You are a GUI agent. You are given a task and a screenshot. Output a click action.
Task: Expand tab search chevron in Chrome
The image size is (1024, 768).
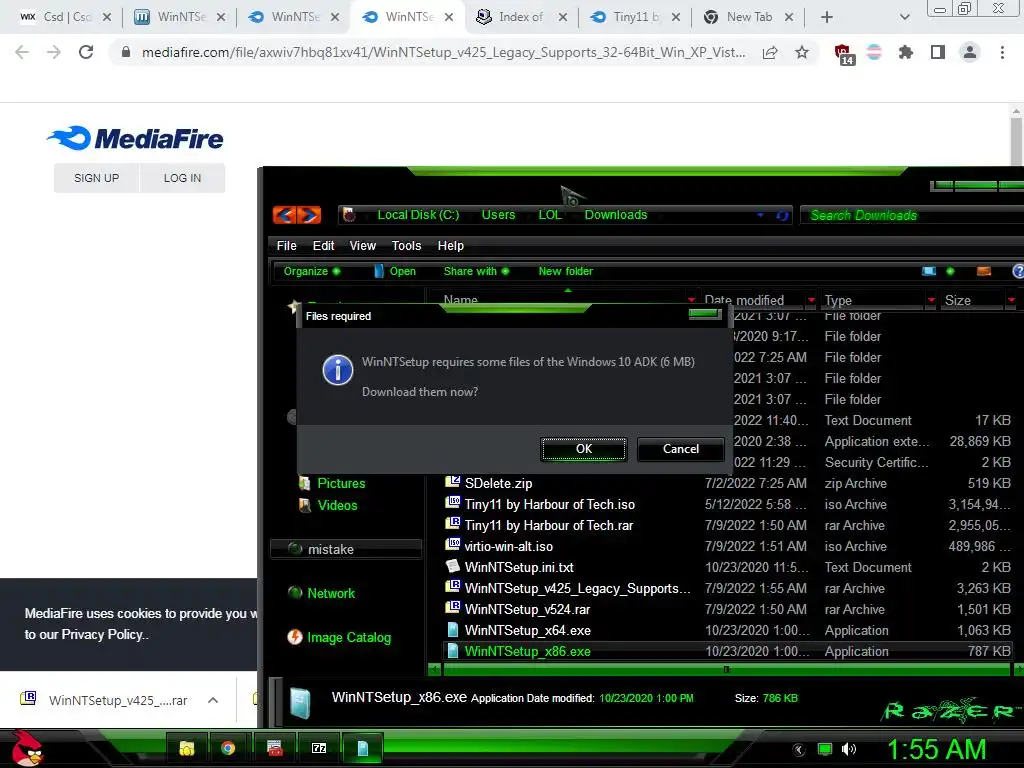coord(904,17)
